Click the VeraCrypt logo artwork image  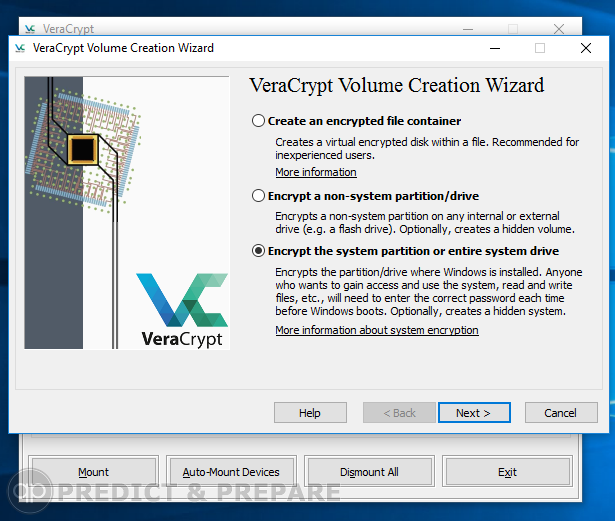pos(127,213)
